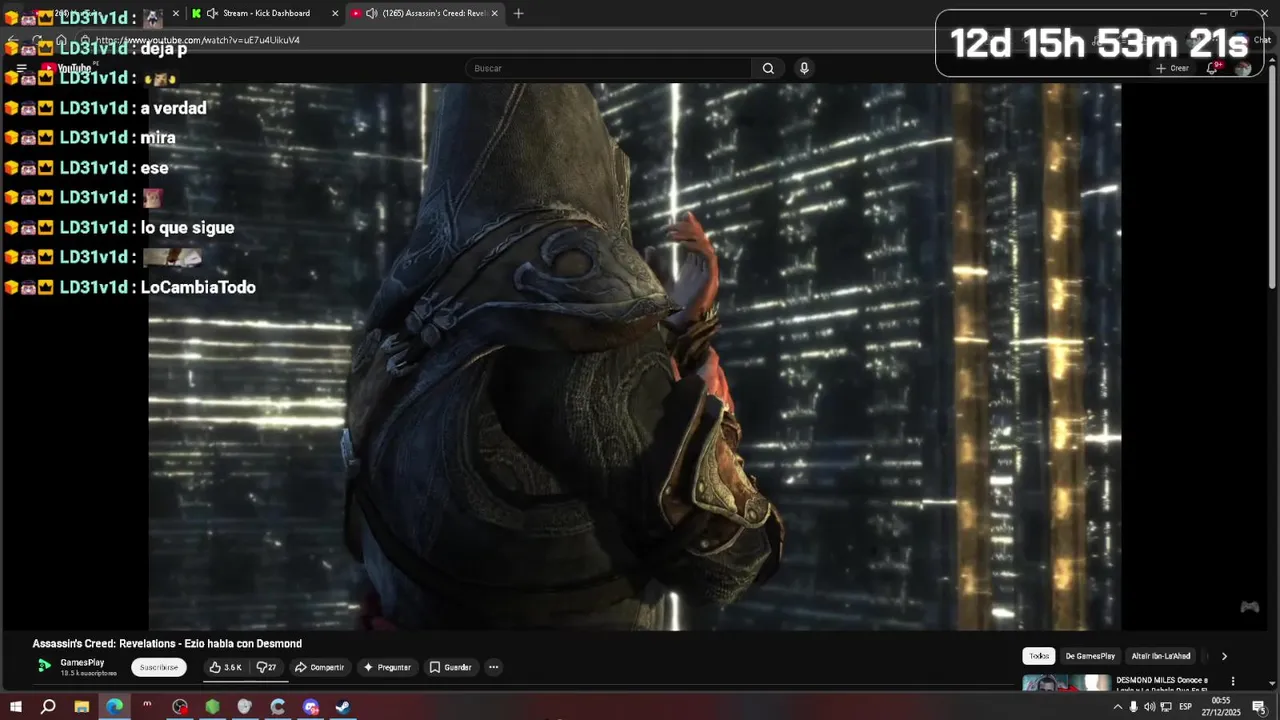This screenshot has height=720, width=1280.
Task: Select the Altaïr Ibn-La'Ahad filter chip
Action: click(1161, 656)
